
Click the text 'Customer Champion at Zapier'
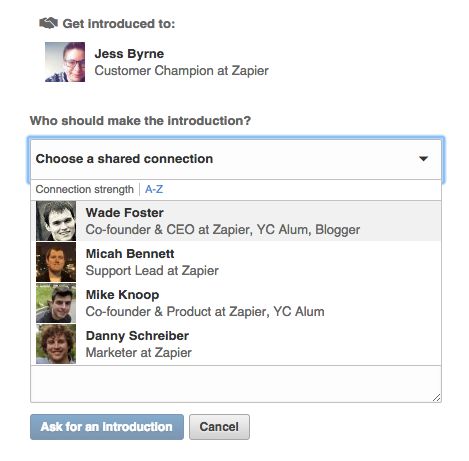point(181,71)
